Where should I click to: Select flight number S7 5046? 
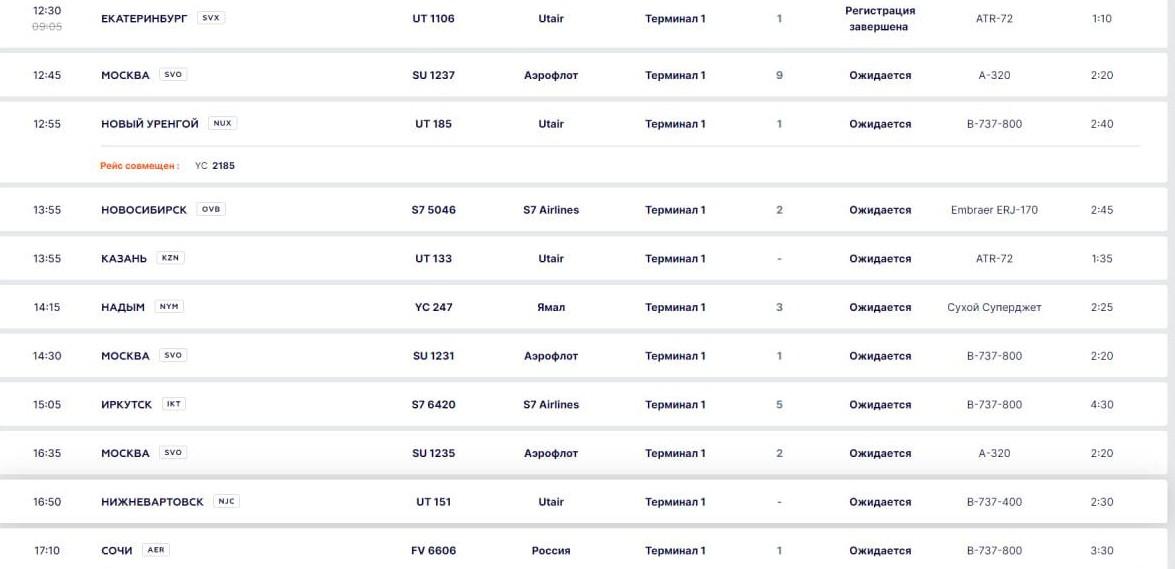433,210
